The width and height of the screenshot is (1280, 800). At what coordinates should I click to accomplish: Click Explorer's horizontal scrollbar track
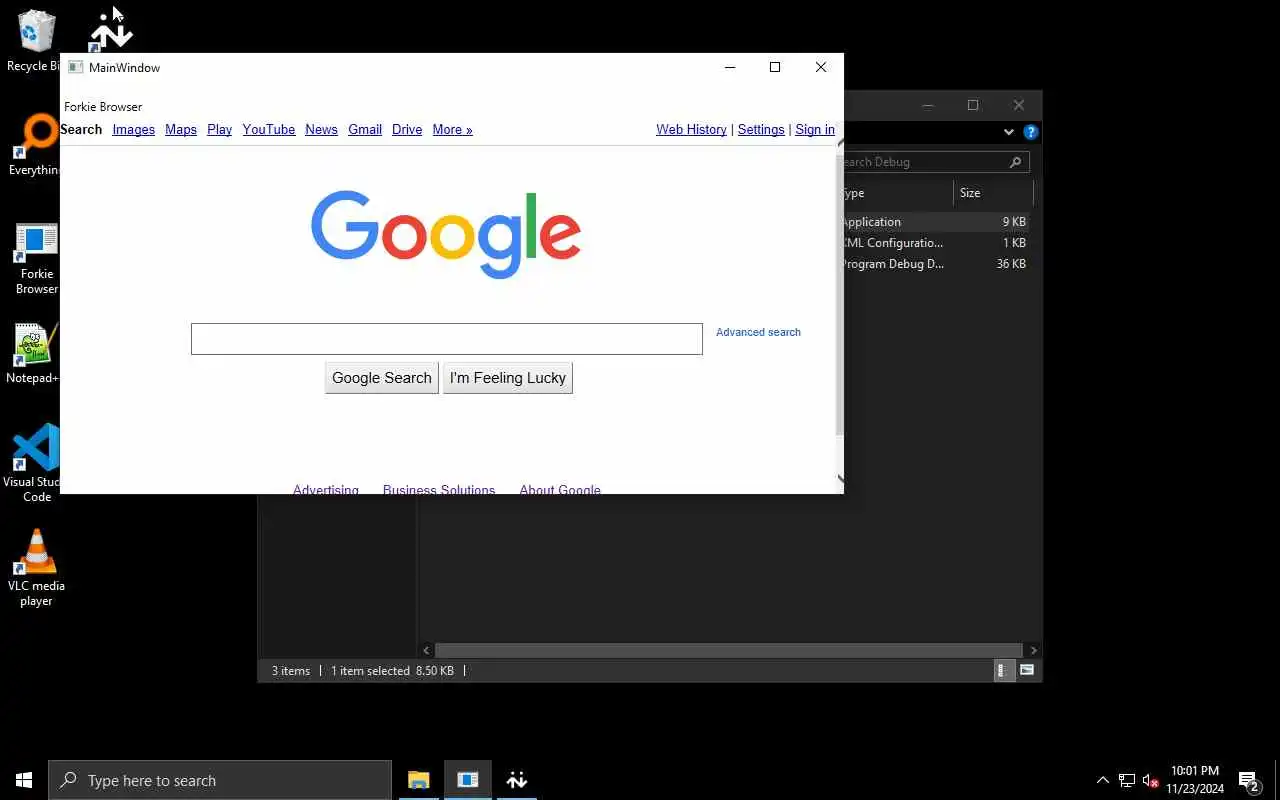(728, 650)
